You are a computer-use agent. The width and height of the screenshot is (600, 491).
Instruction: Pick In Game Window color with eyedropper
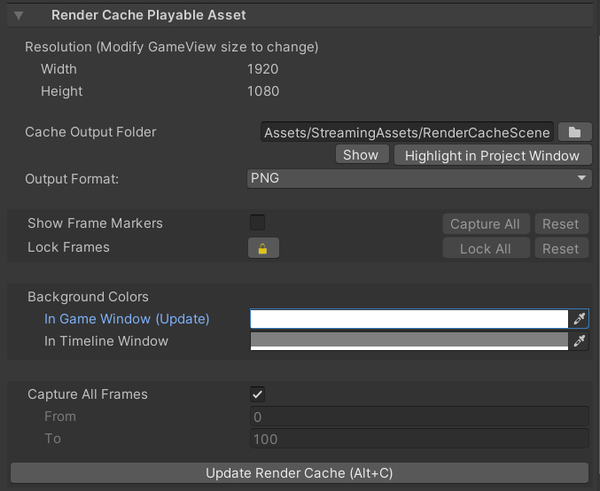pyautogui.click(x=579, y=319)
